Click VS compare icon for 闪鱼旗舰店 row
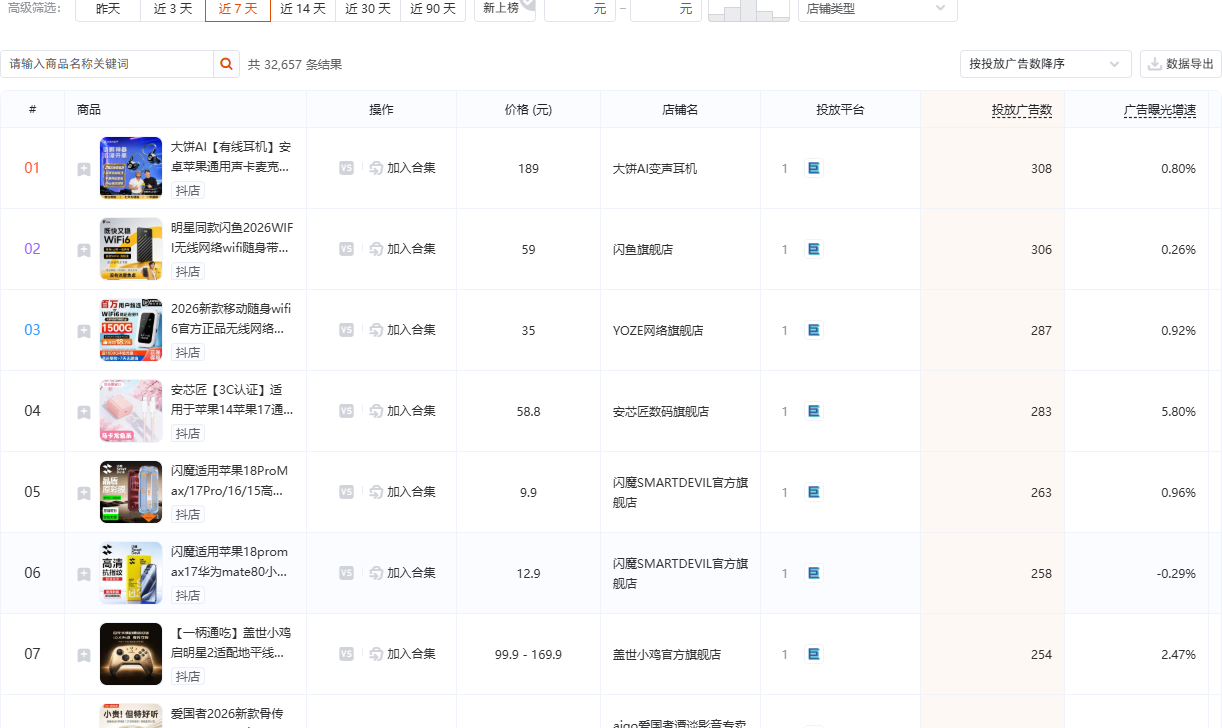The height and width of the screenshot is (728, 1222). point(346,249)
